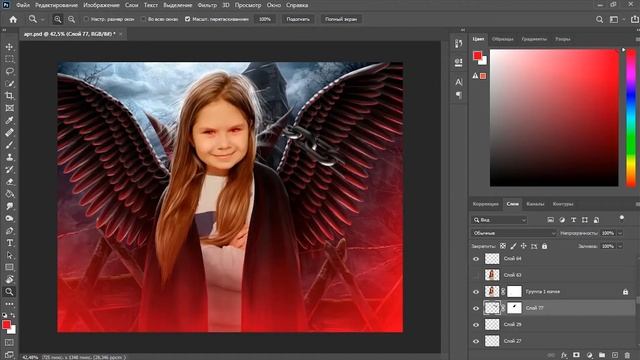The height and width of the screenshot is (360, 640).
Task: Select the Path Selection arrow tool
Action: pos(9,255)
